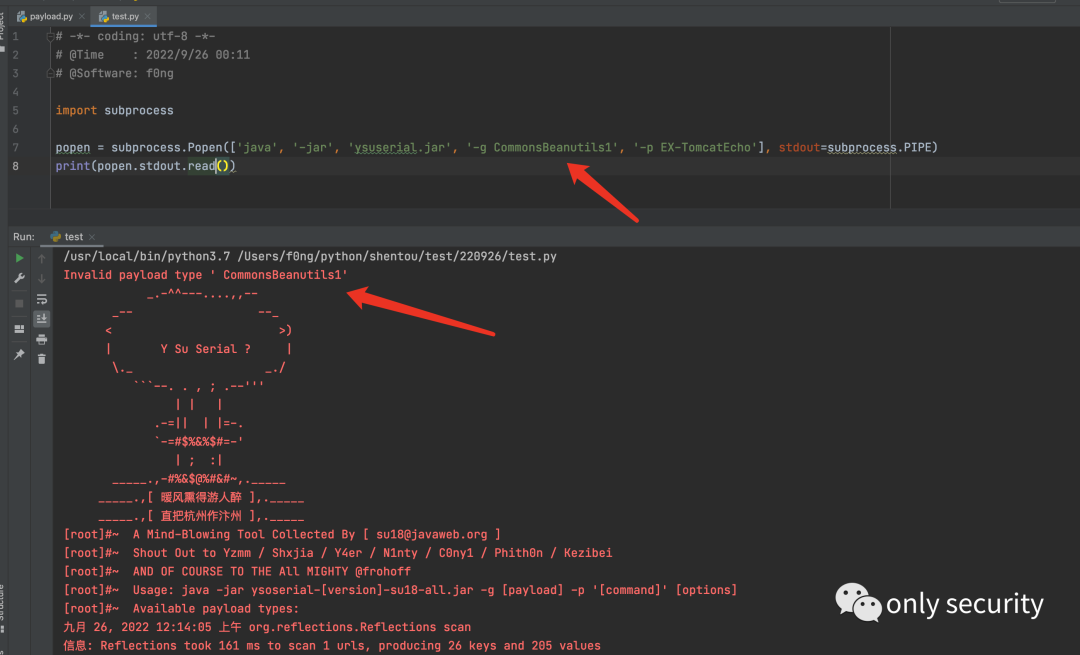This screenshot has width=1080, height=655.
Task: Click the up stack trace arrow icon
Action: (x=42, y=258)
